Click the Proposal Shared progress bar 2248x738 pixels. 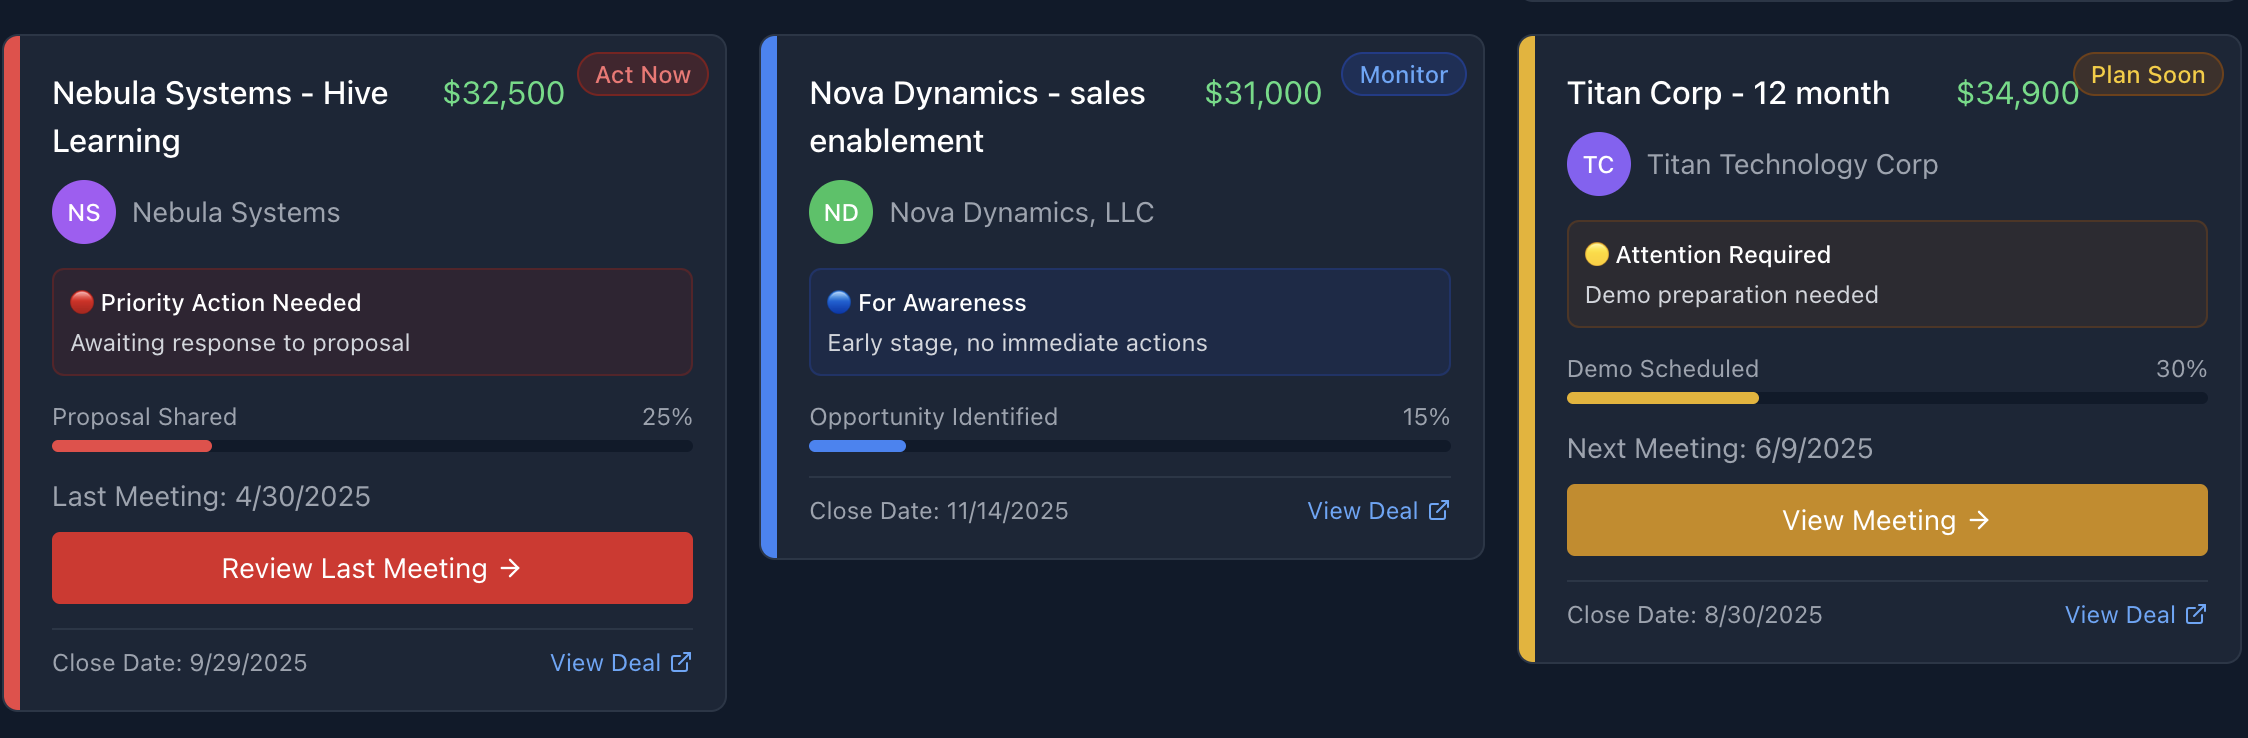click(372, 446)
